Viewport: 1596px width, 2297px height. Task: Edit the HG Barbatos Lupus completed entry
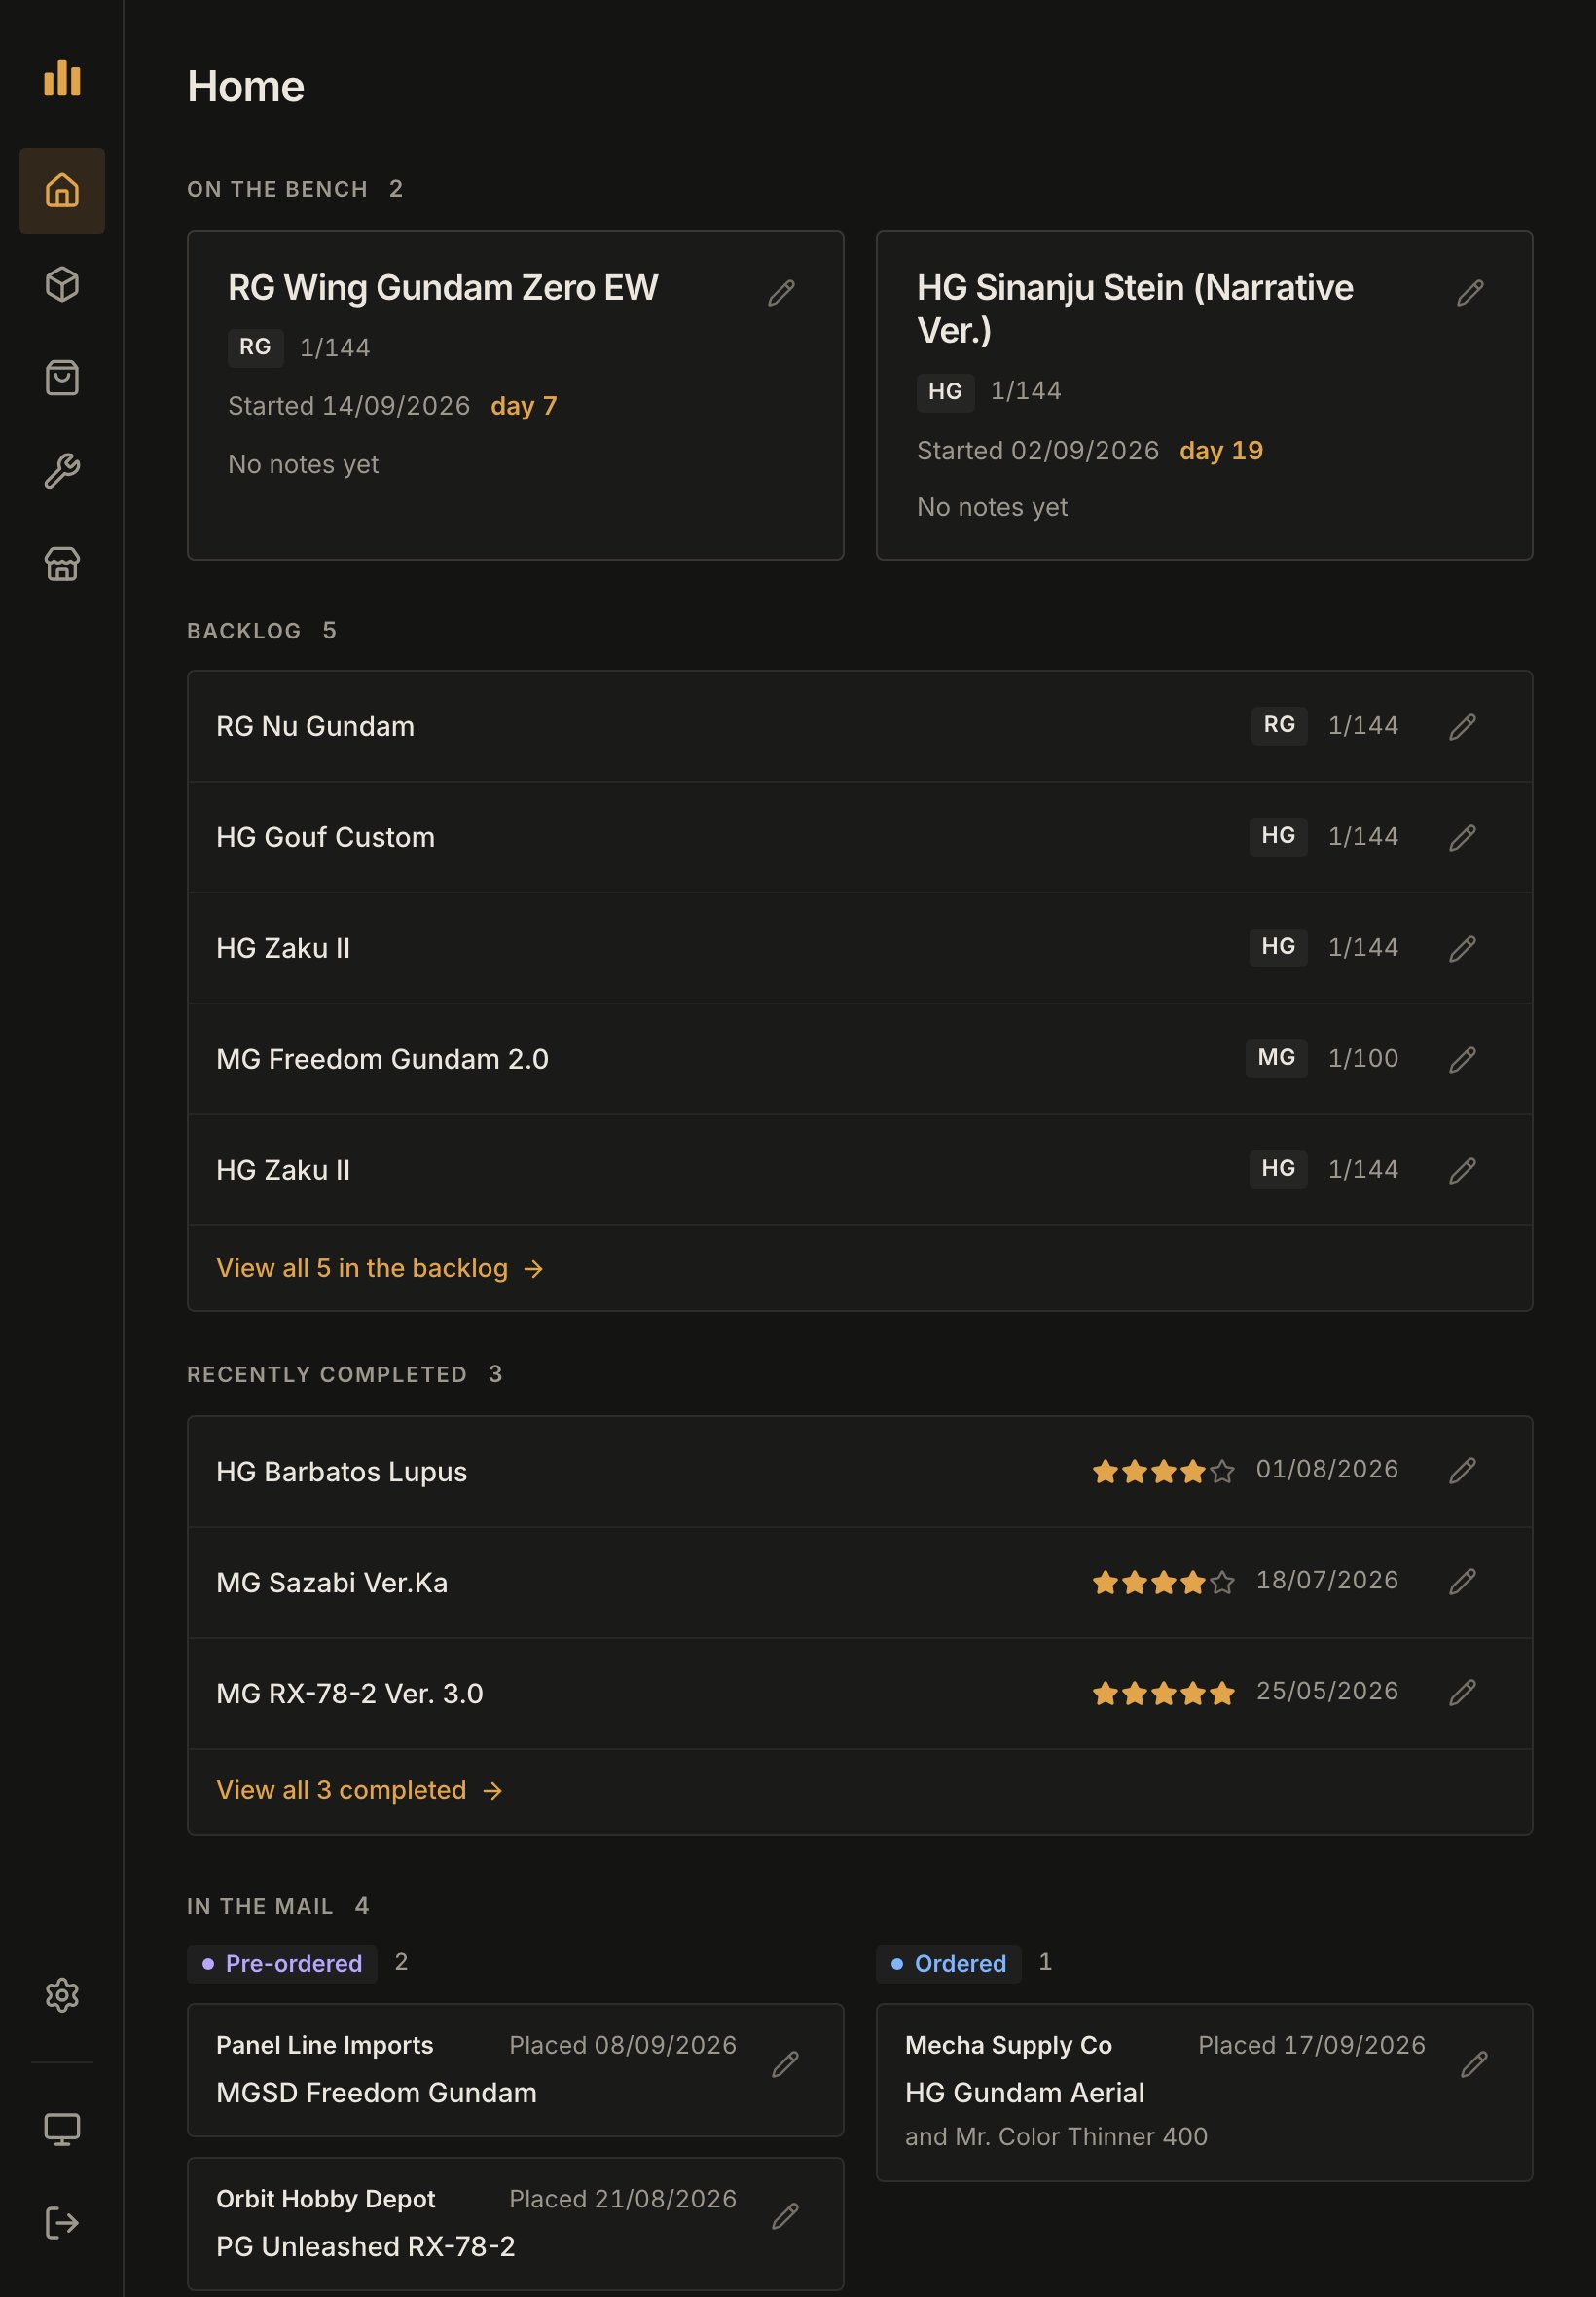pyautogui.click(x=1462, y=1470)
